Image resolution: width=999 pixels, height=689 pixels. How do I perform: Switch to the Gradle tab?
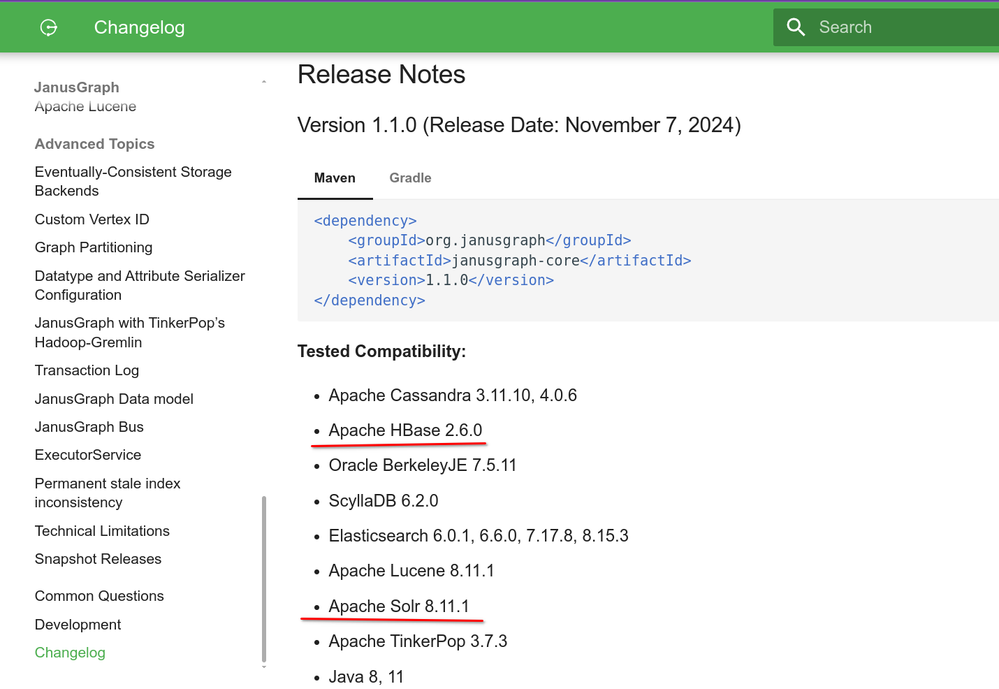tap(410, 178)
